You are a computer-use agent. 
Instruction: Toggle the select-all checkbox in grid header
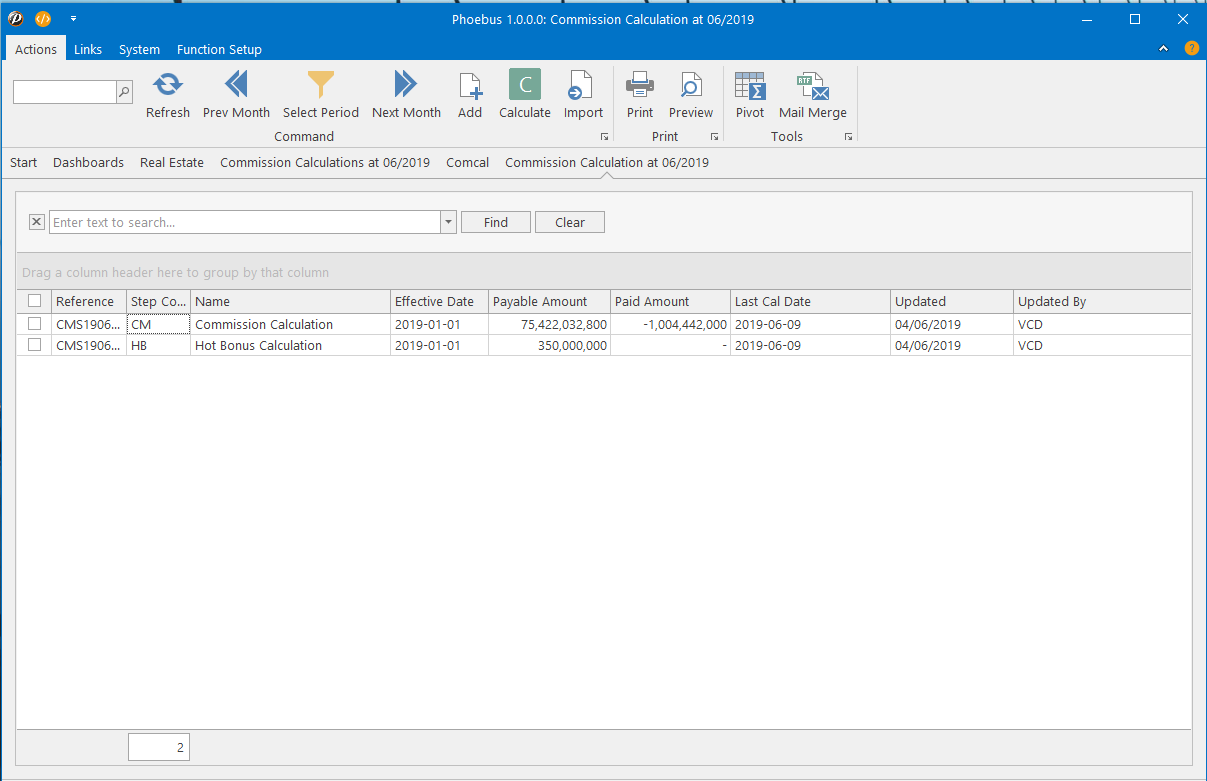[35, 301]
